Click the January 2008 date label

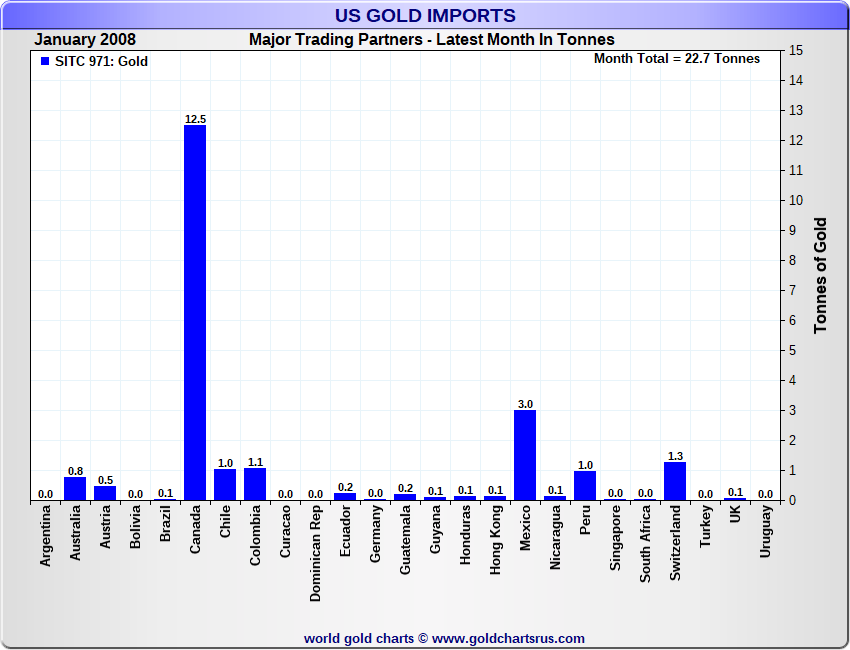85,40
